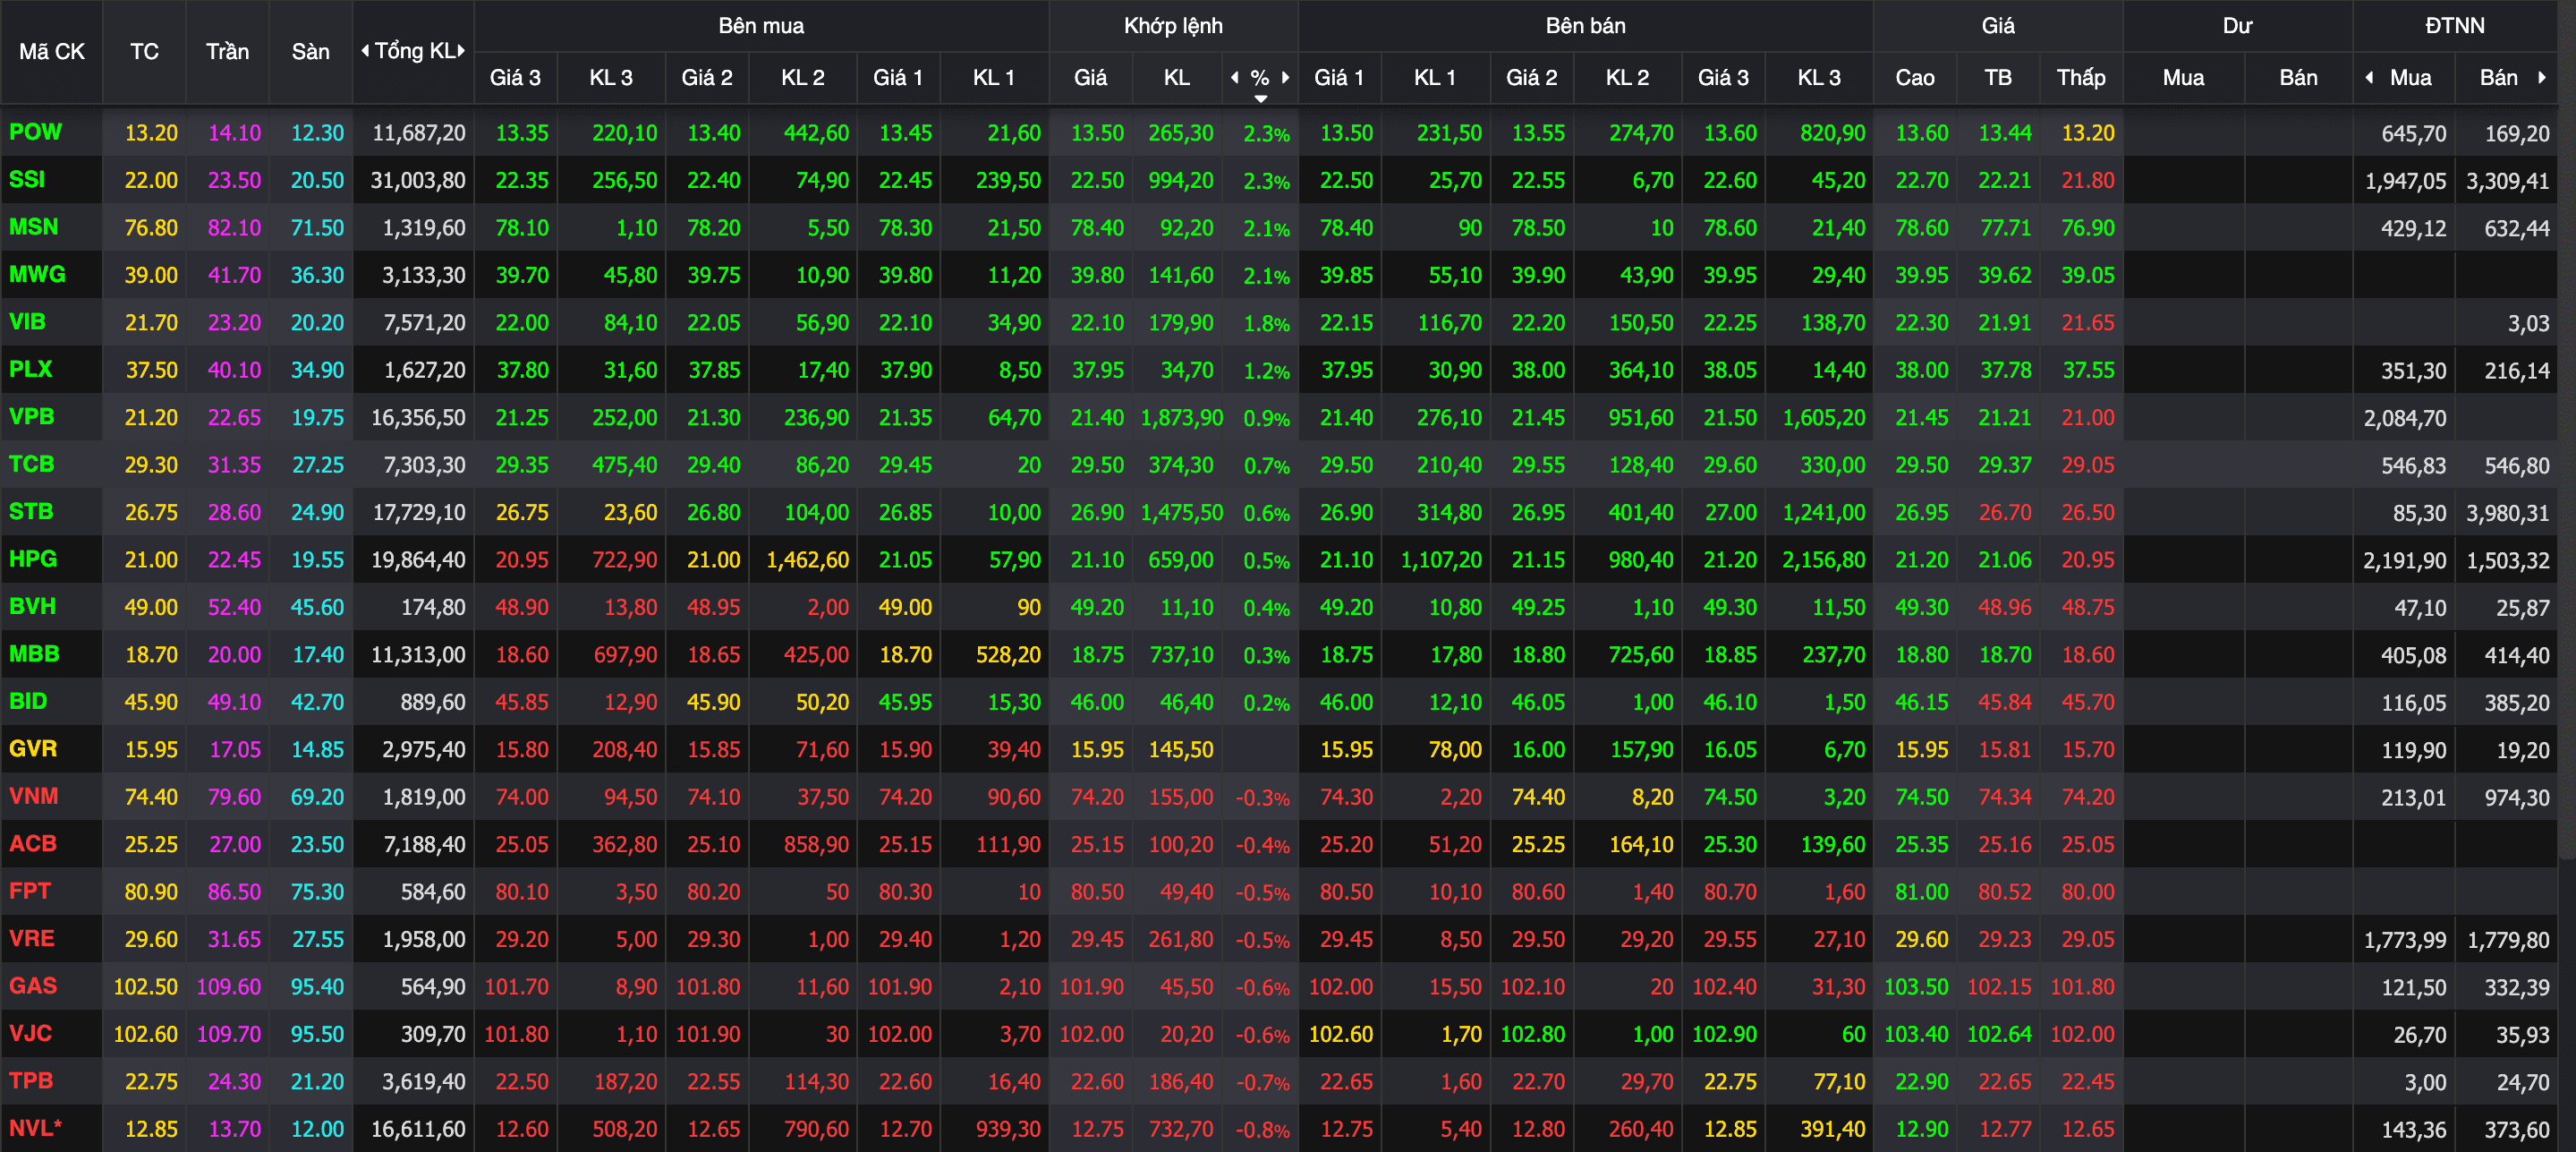The width and height of the screenshot is (2576, 1152).
Task: Click MBB buy KL 1 value 528,20
Action: pos(1008,655)
